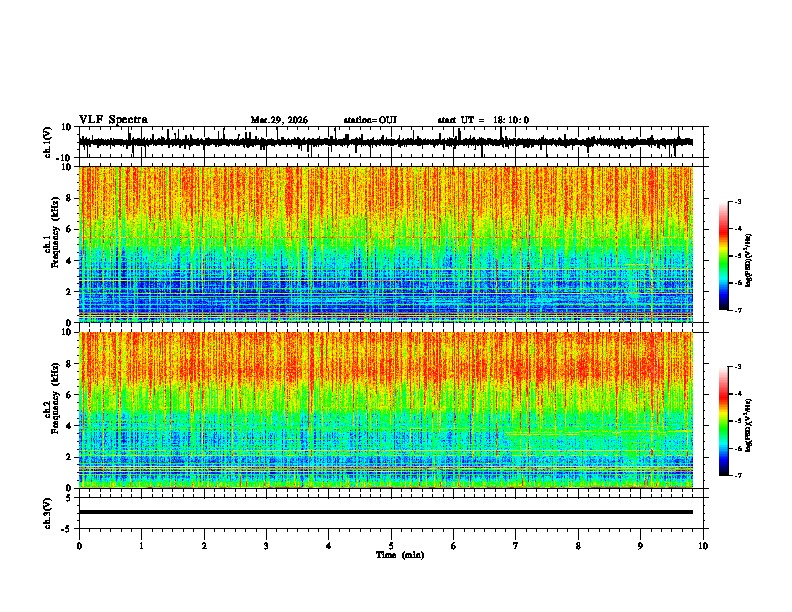Click the "1" tick on the time axis
Image resolution: width=792 pixels, height=612 pixels.
(142, 546)
